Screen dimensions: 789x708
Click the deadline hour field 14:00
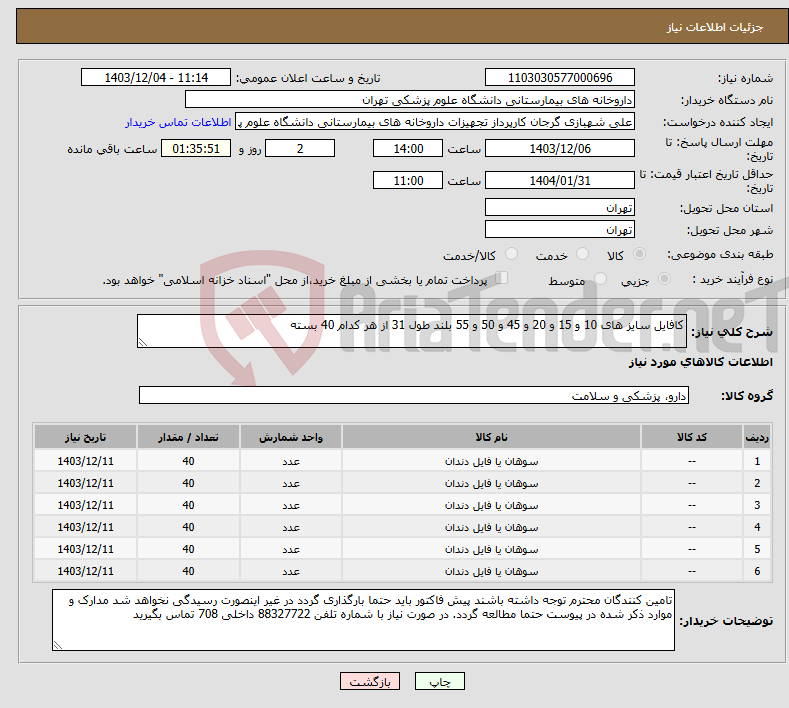408,148
